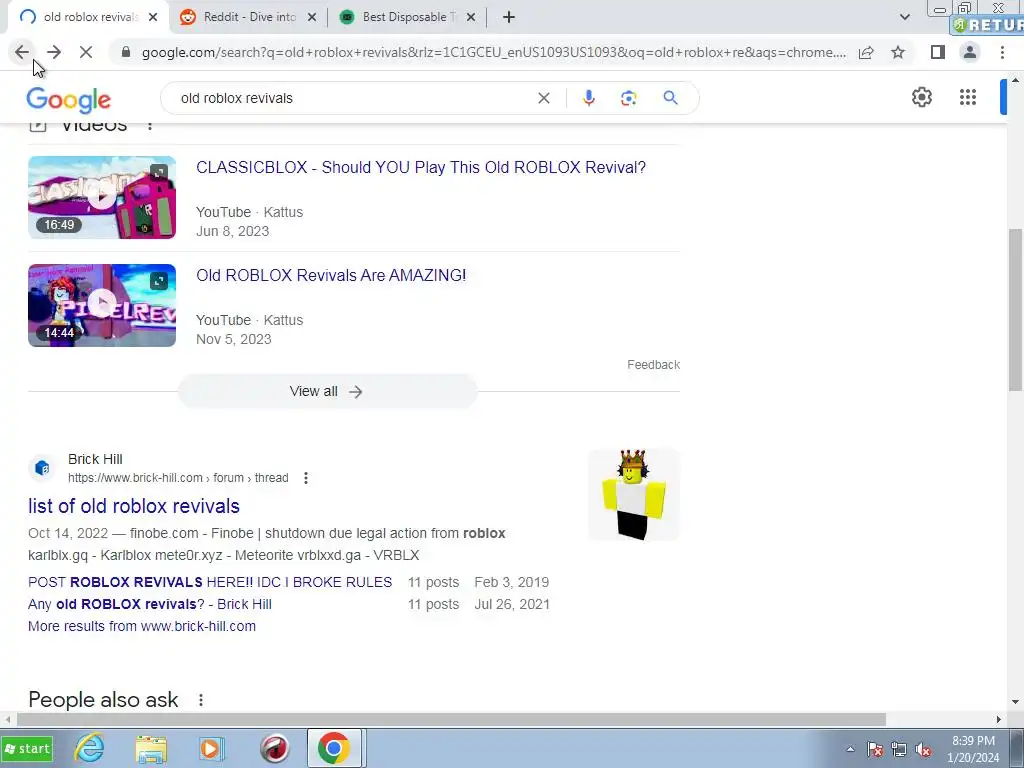Click View all videos button
This screenshot has width=1024, height=768.
tap(327, 391)
